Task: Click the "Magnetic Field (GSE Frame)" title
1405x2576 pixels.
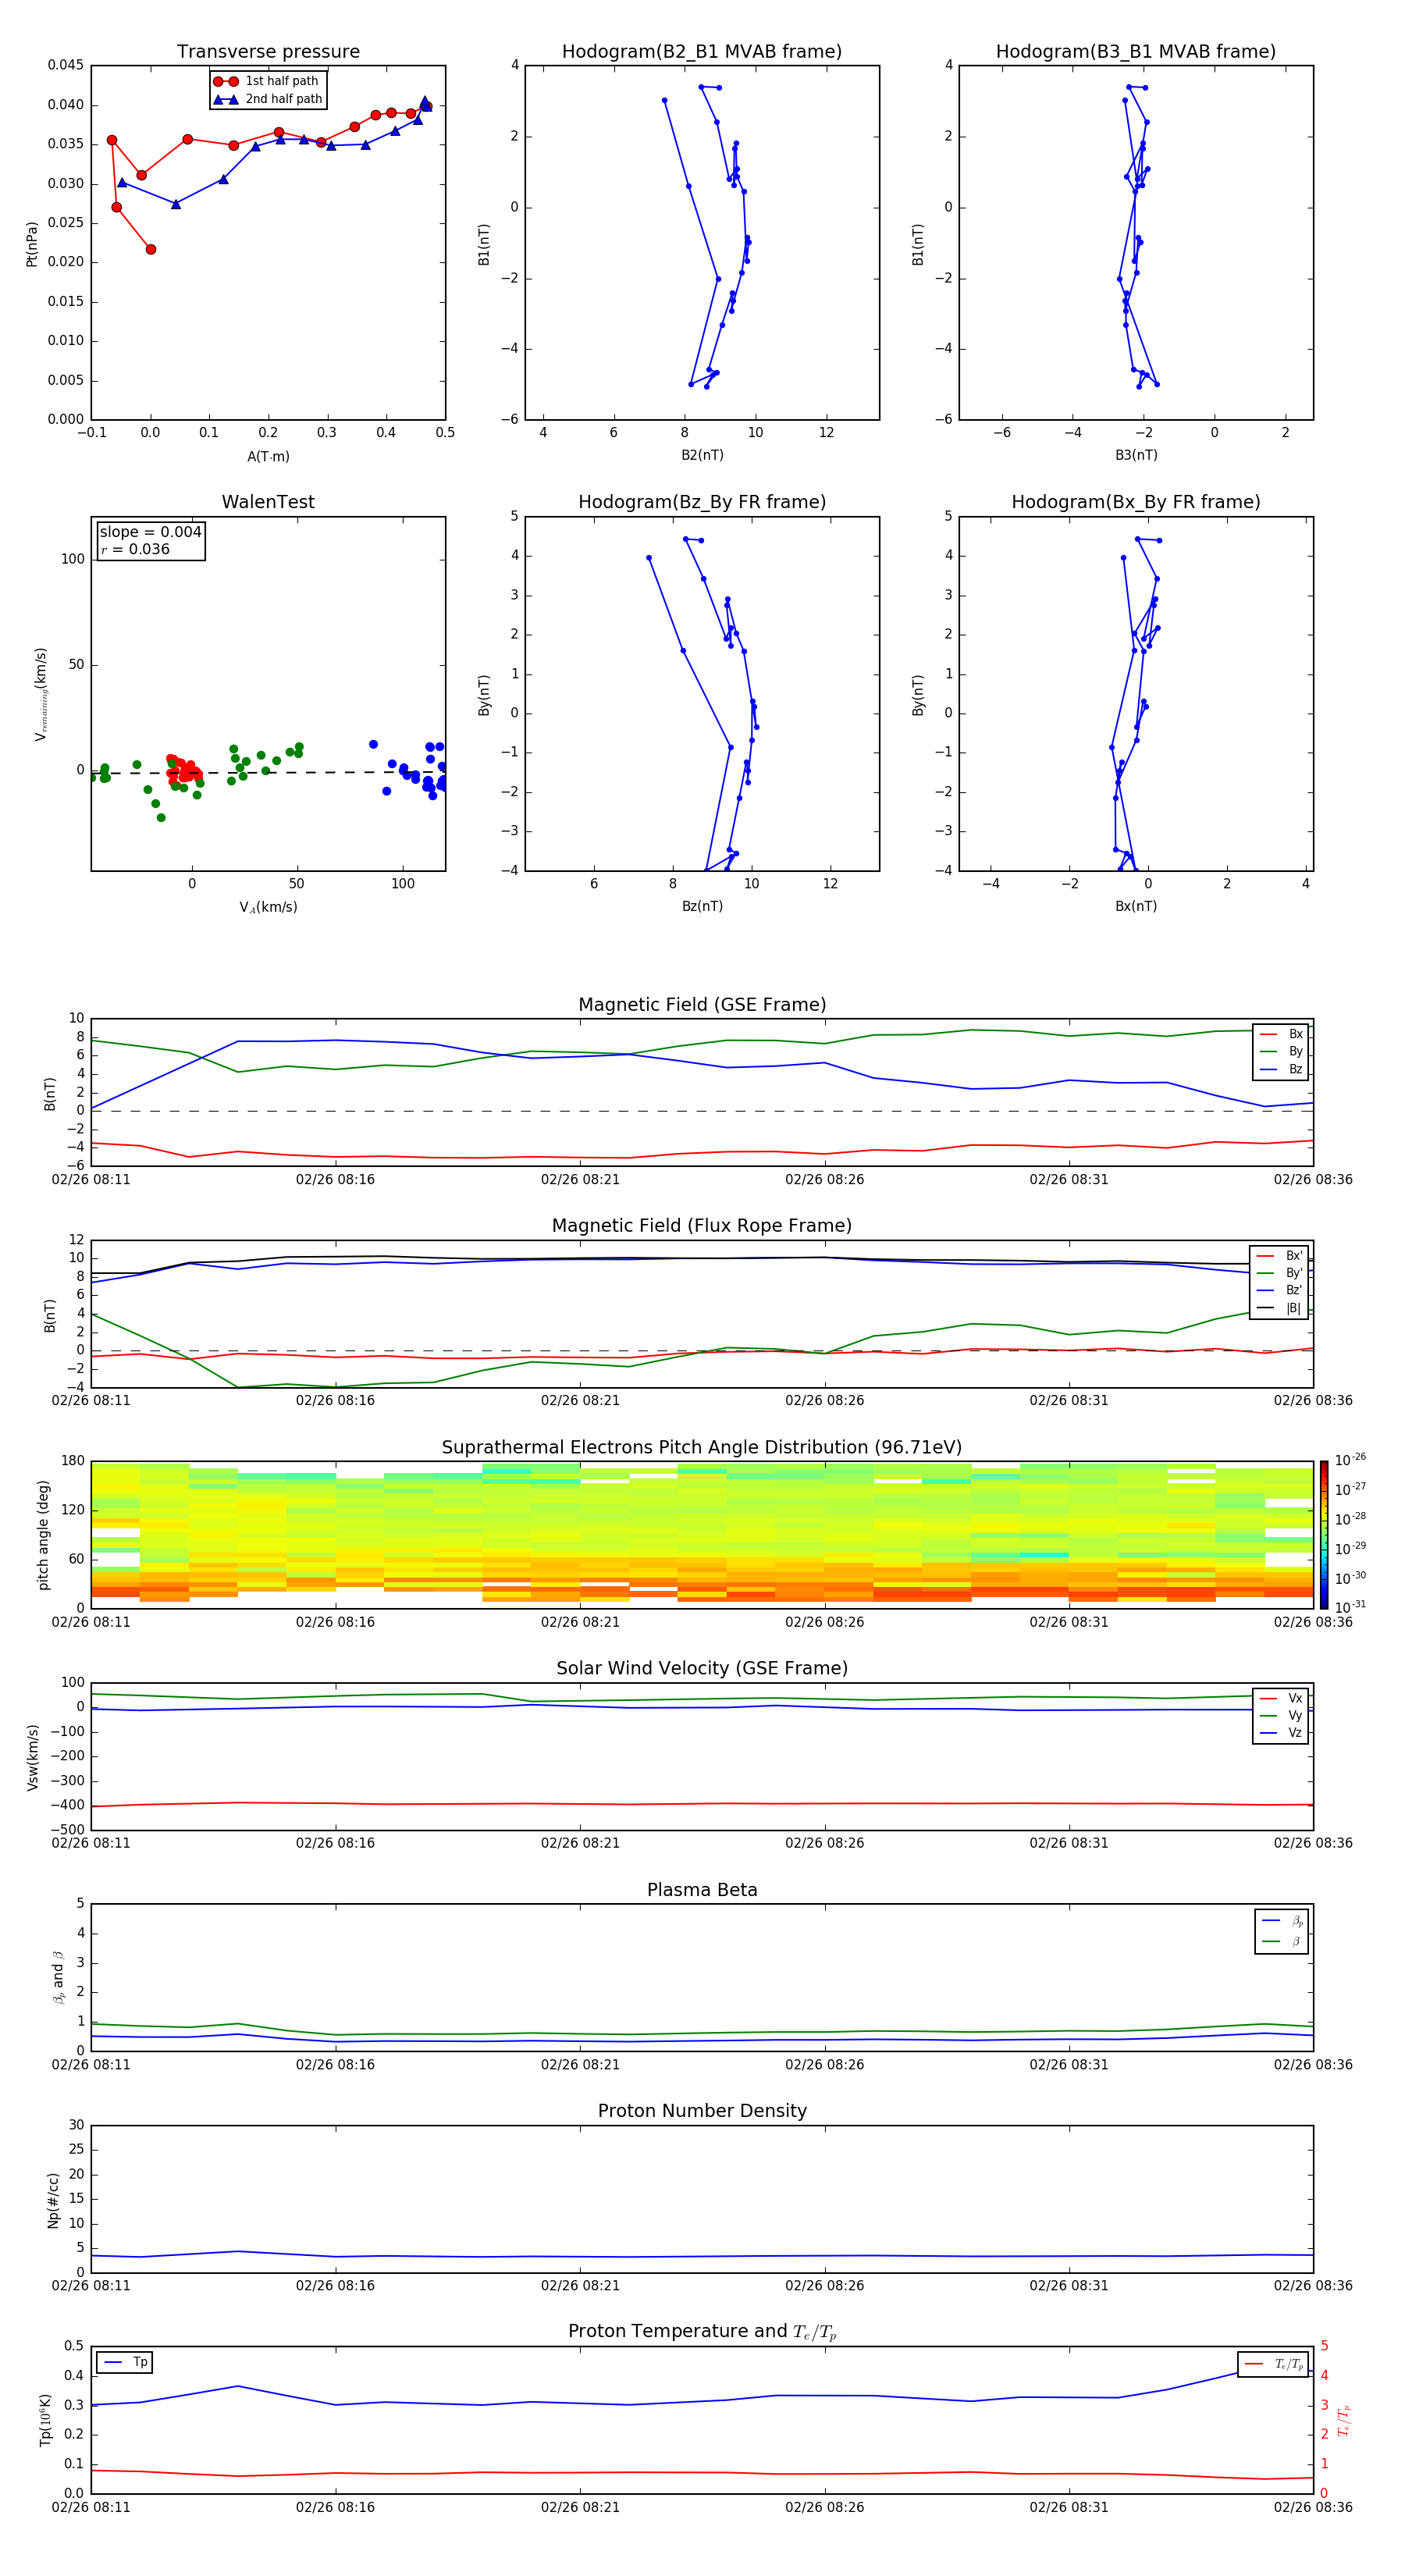Action: (702, 1005)
